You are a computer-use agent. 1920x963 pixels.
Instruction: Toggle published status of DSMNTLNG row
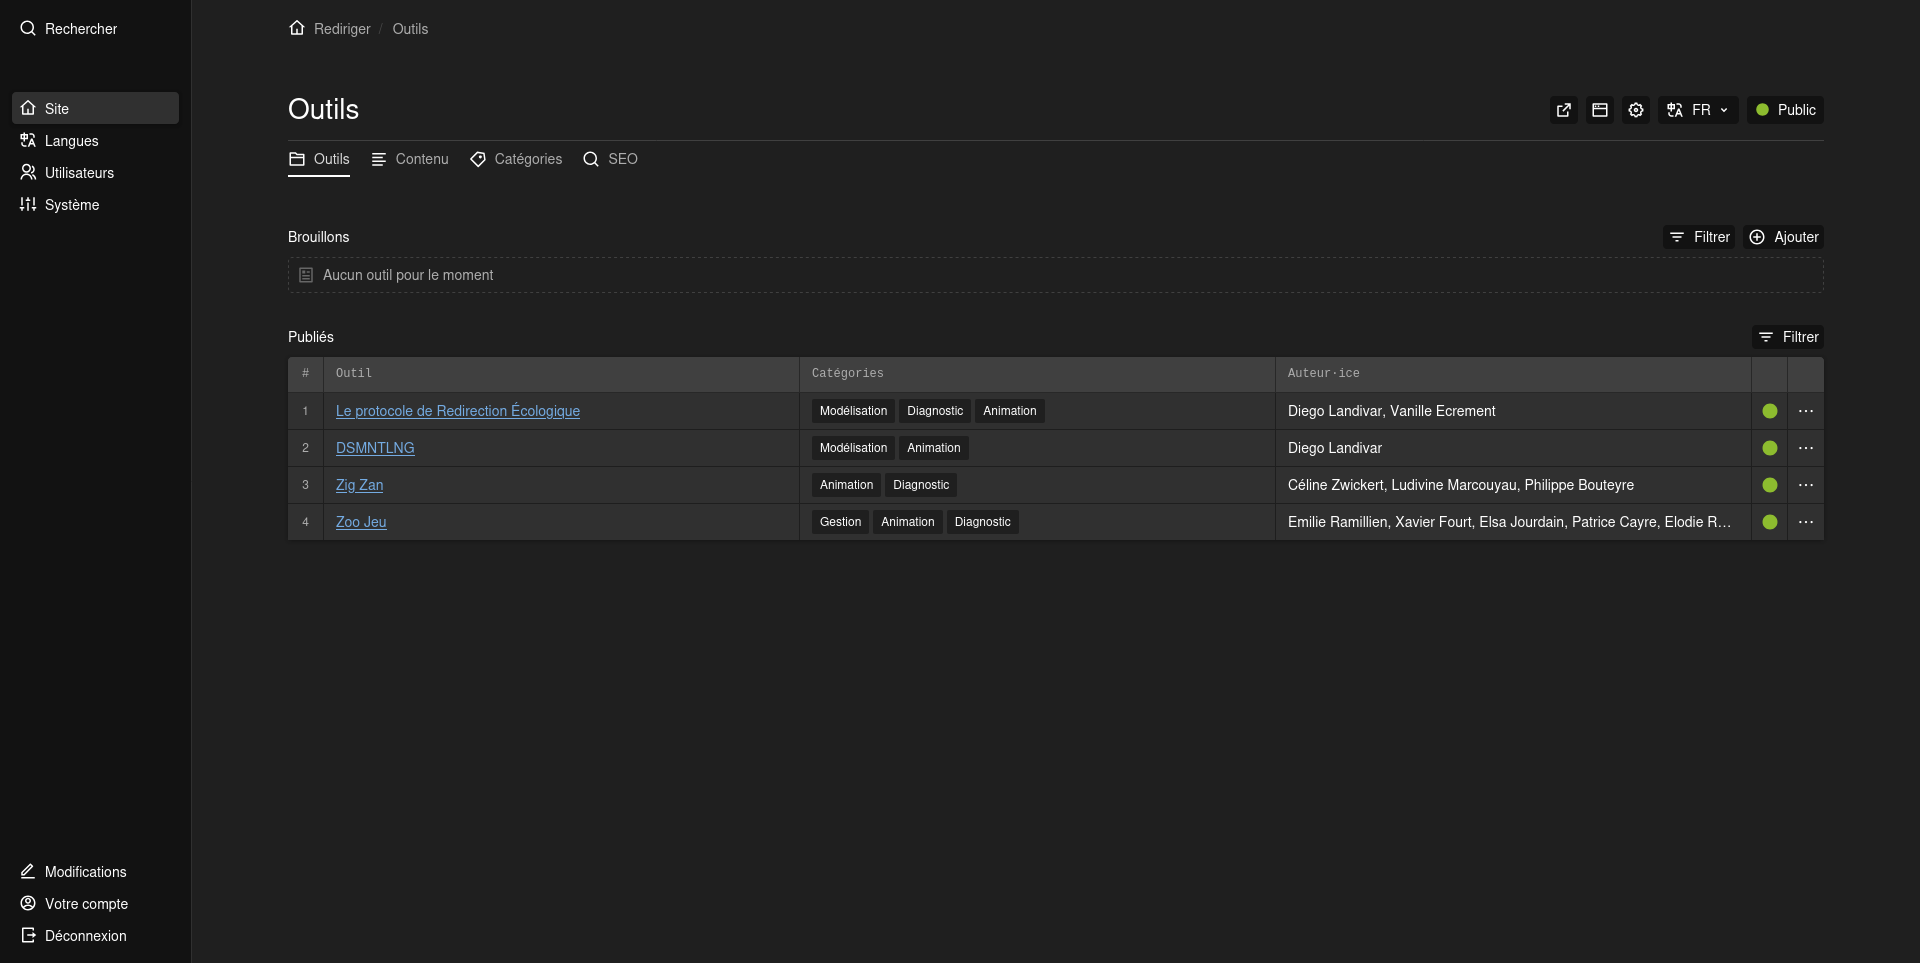pos(1769,448)
